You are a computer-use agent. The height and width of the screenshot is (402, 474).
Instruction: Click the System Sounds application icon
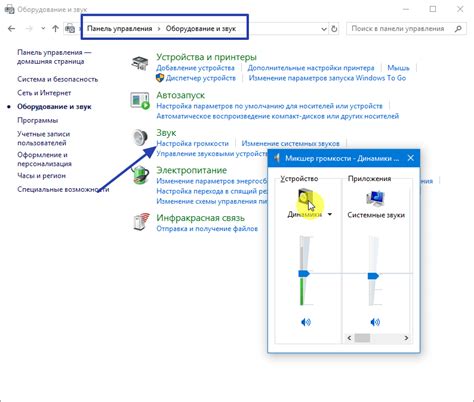tap(376, 198)
